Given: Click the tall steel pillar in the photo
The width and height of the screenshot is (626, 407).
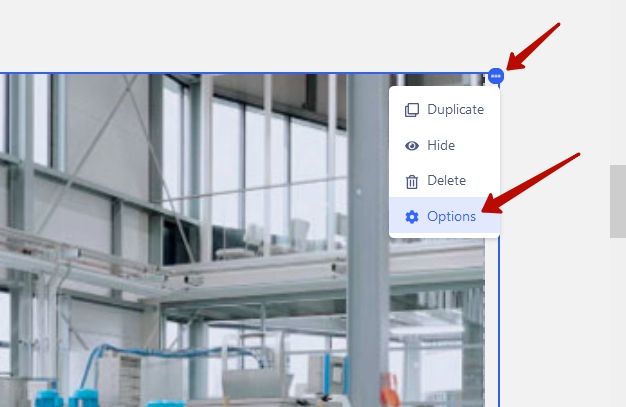Looking at the screenshot, I should tap(368, 240).
